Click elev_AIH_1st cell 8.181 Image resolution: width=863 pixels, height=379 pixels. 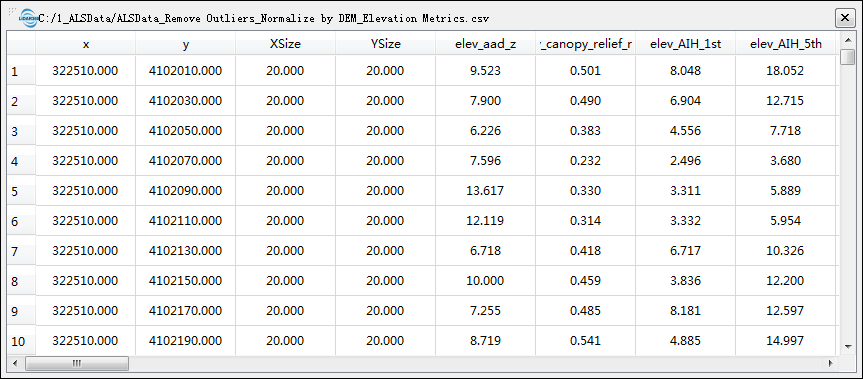point(685,311)
